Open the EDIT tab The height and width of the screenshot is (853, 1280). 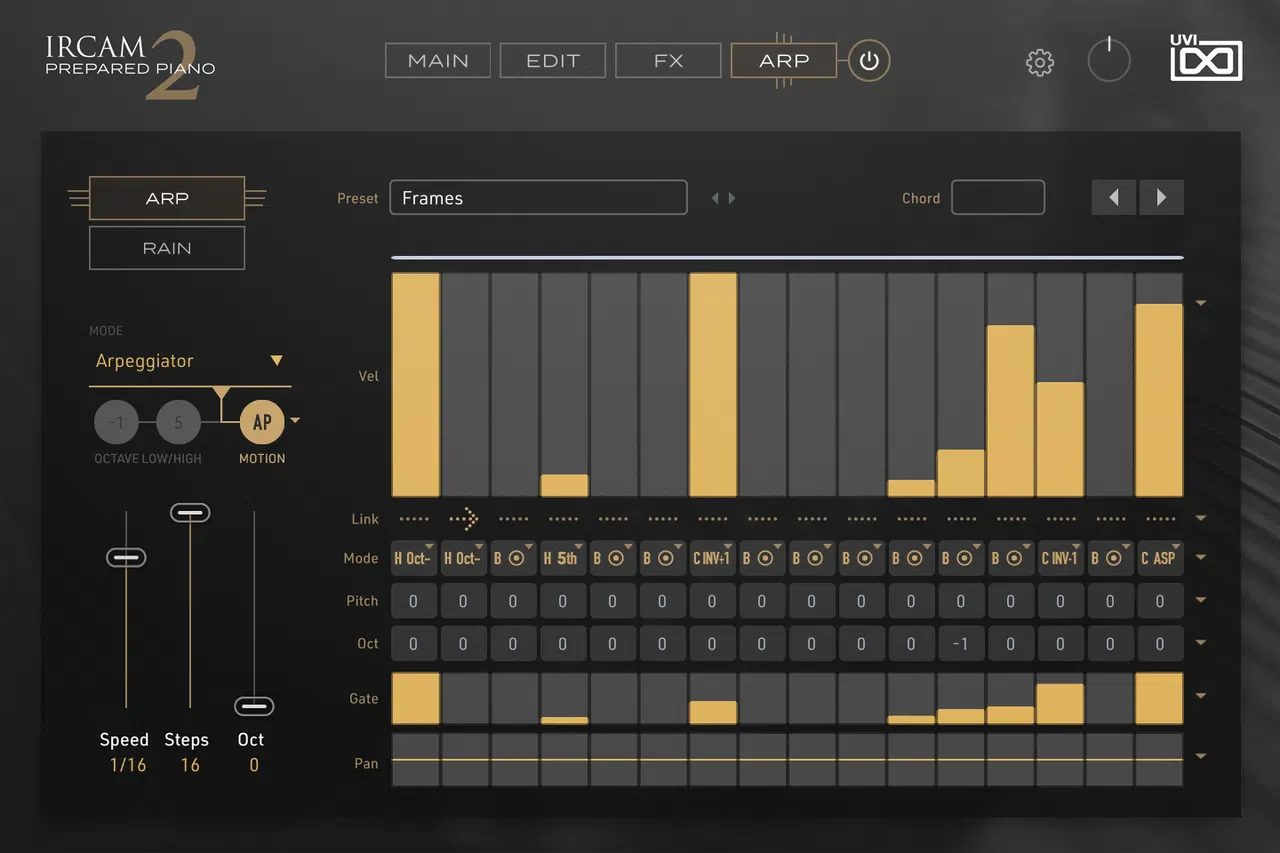tap(553, 60)
